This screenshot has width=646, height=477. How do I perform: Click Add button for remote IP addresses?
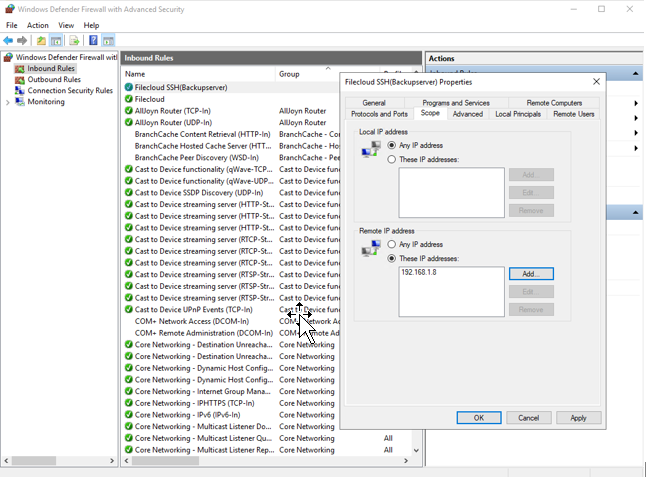click(530, 273)
